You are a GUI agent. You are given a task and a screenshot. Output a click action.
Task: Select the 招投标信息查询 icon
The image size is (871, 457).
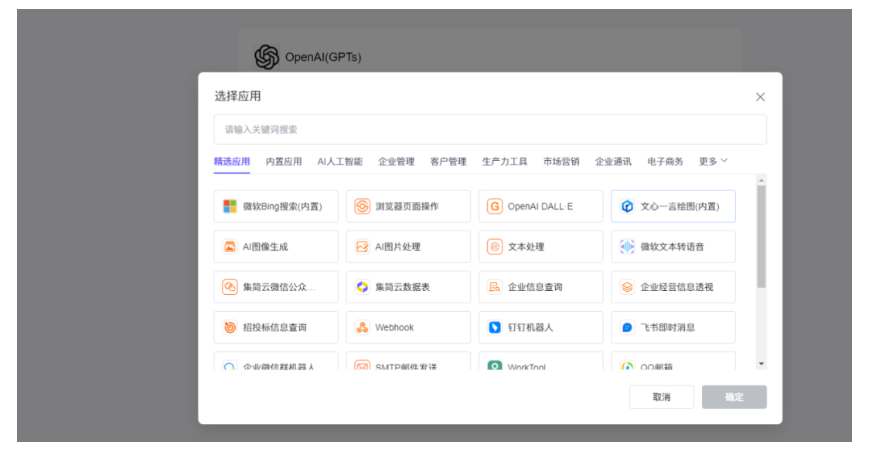point(230,327)
